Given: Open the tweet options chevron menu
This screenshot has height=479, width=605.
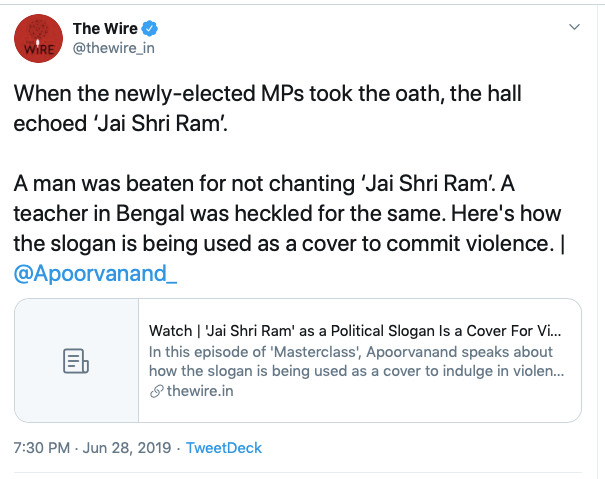Looking at the screenshot, I should 573,27.
